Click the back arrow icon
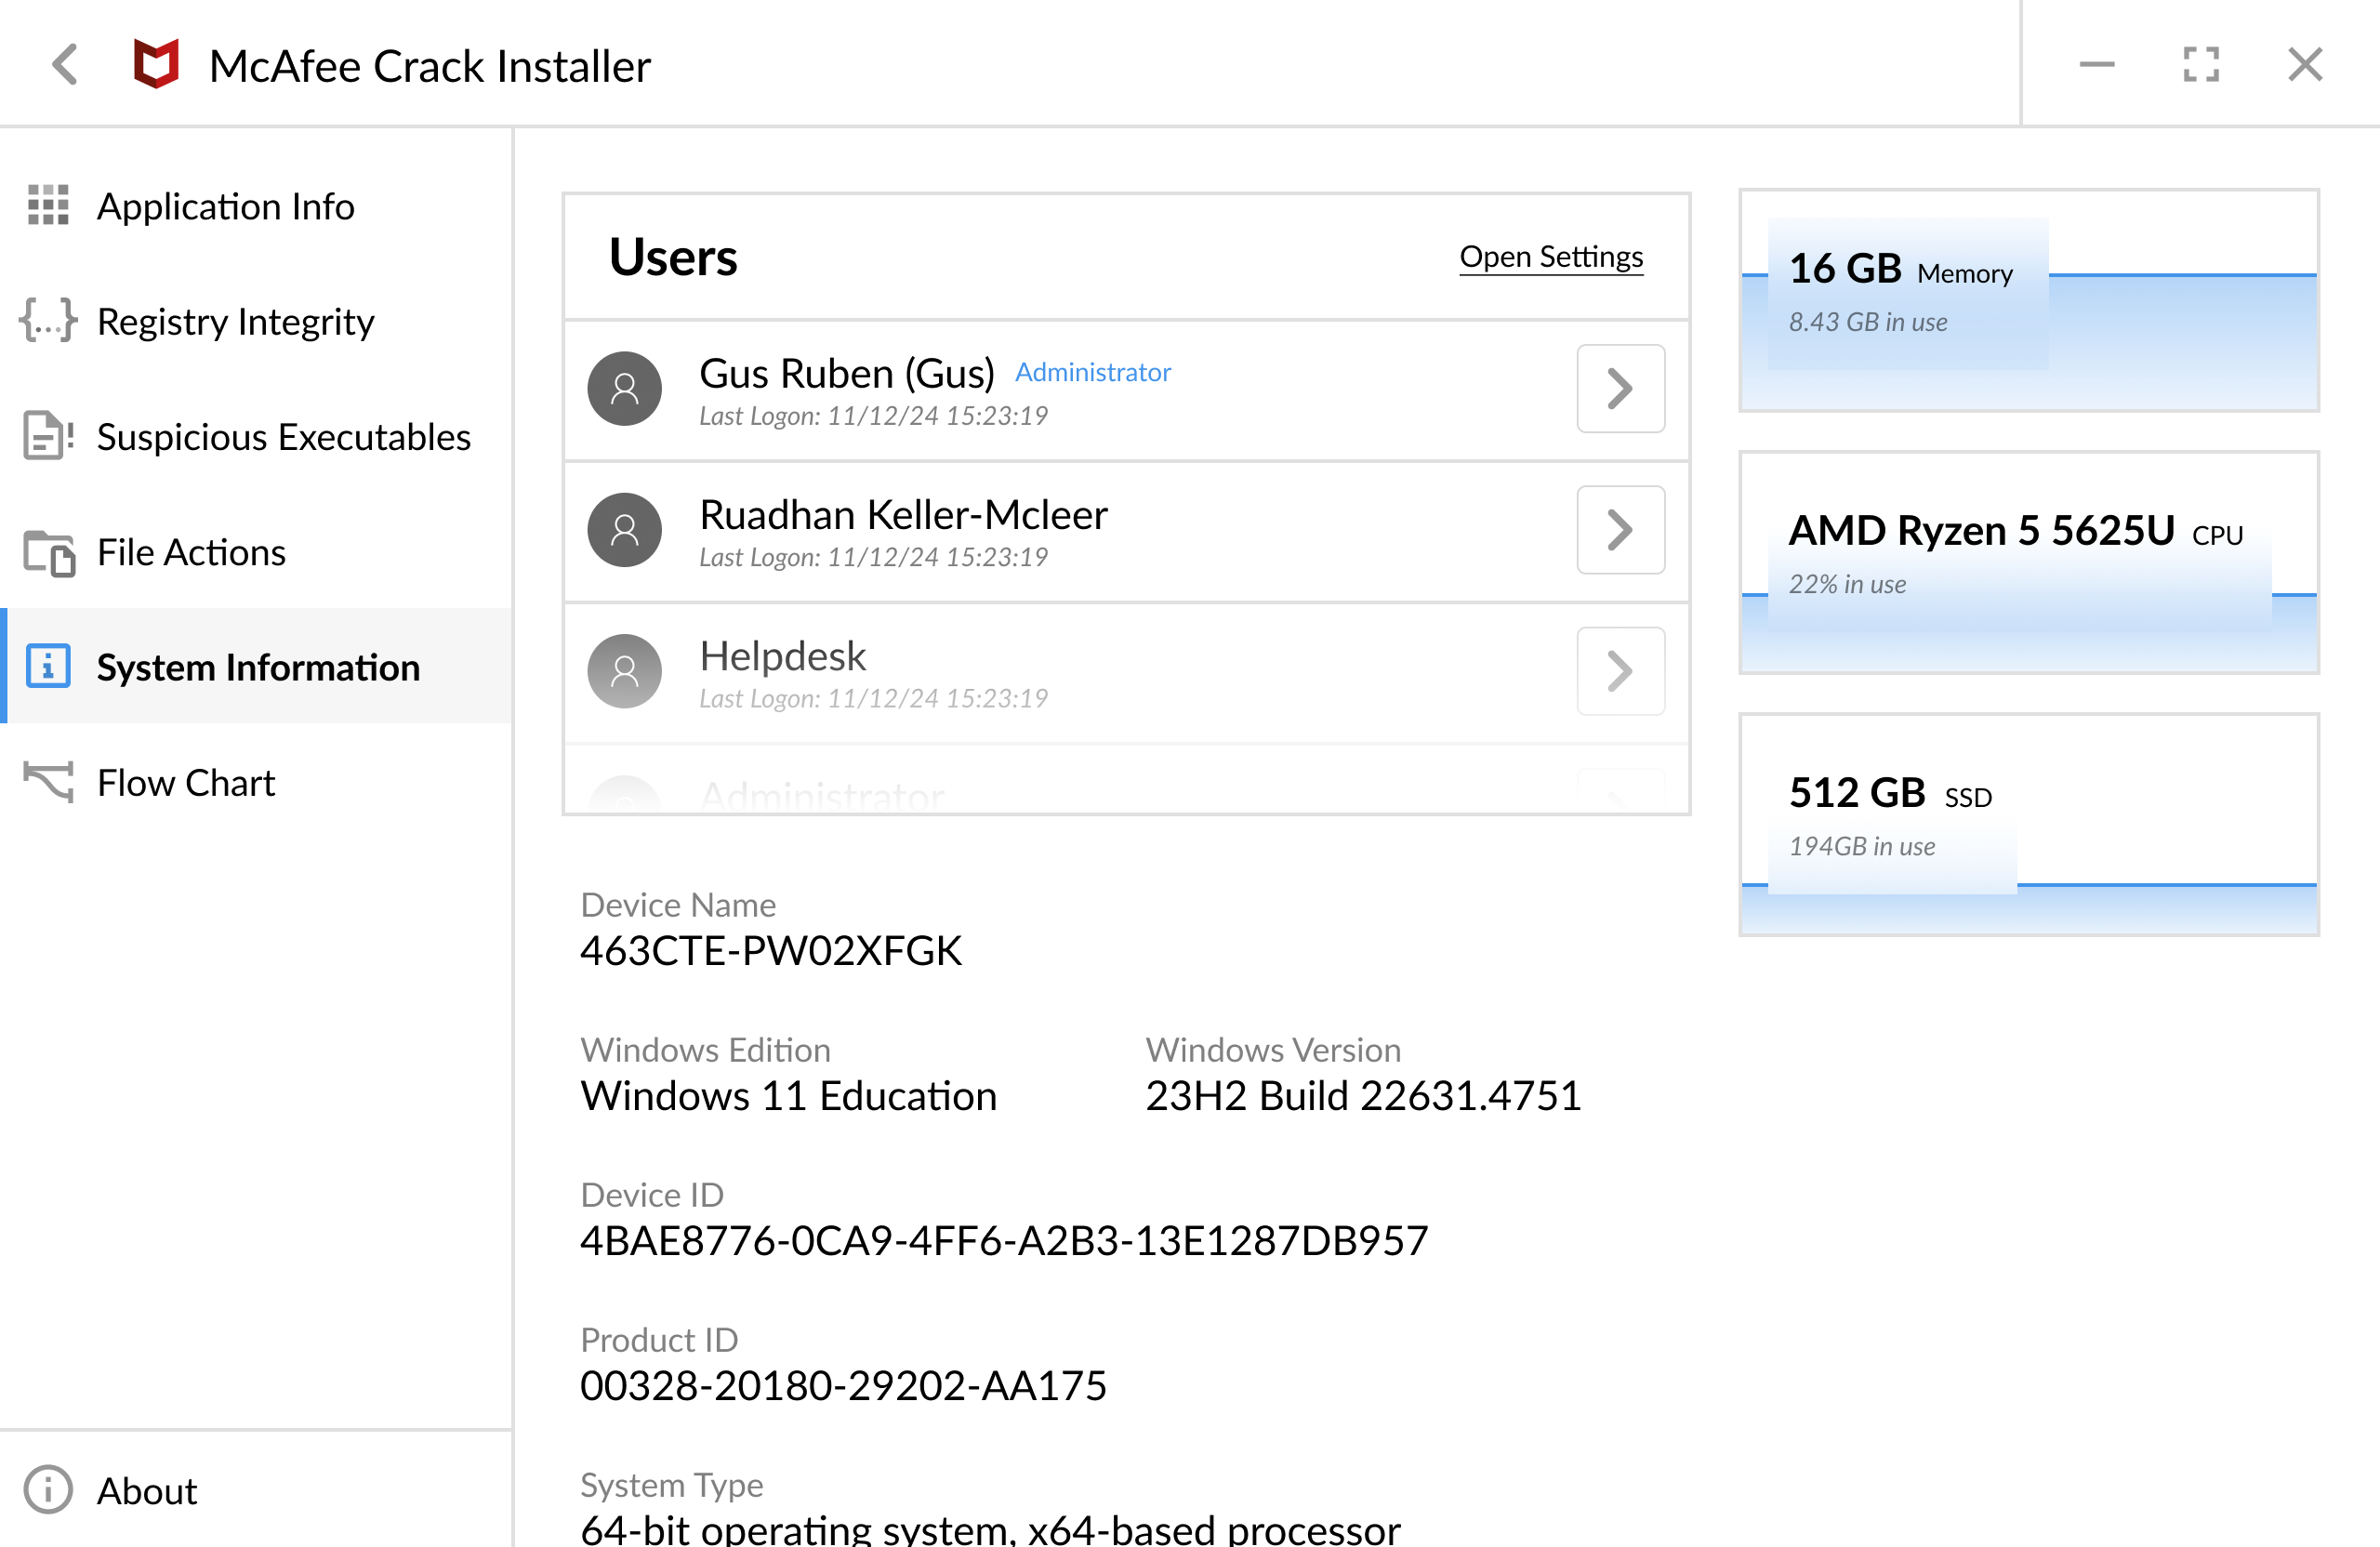 point(65,65)
